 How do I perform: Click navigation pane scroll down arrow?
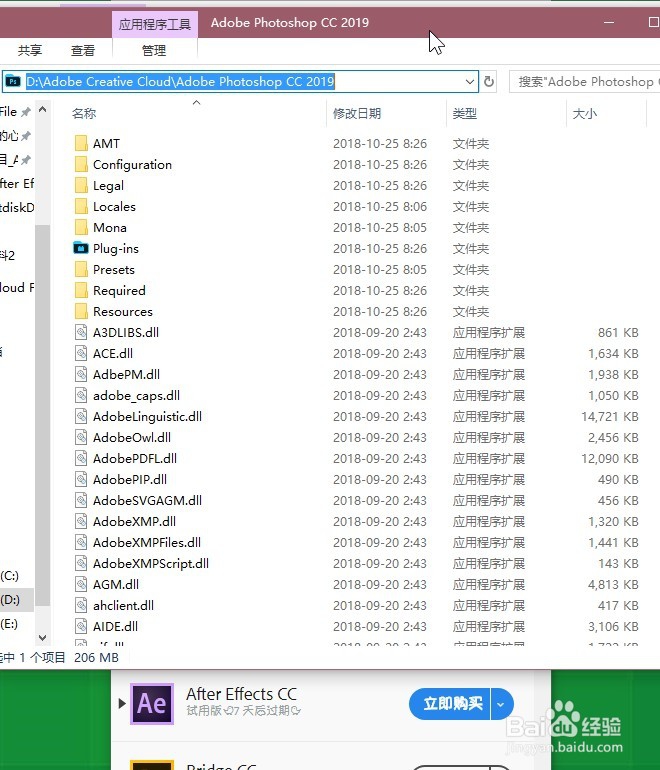coord(43,637)
